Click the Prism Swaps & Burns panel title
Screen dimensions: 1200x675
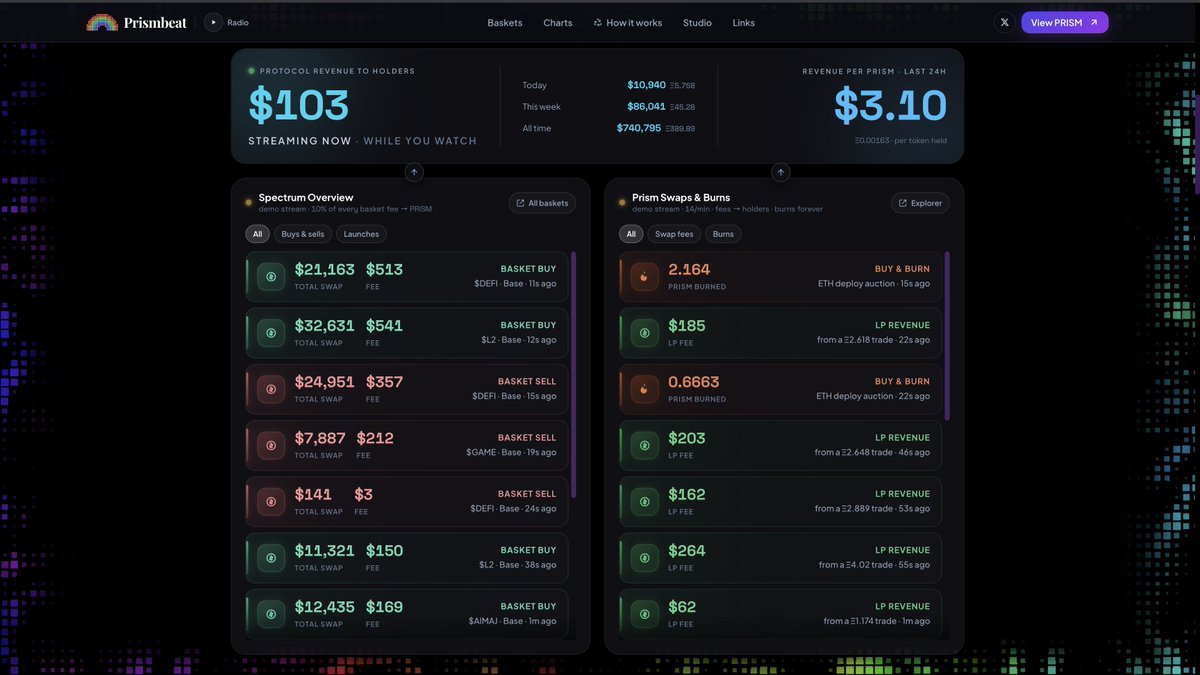click(681, 198)
